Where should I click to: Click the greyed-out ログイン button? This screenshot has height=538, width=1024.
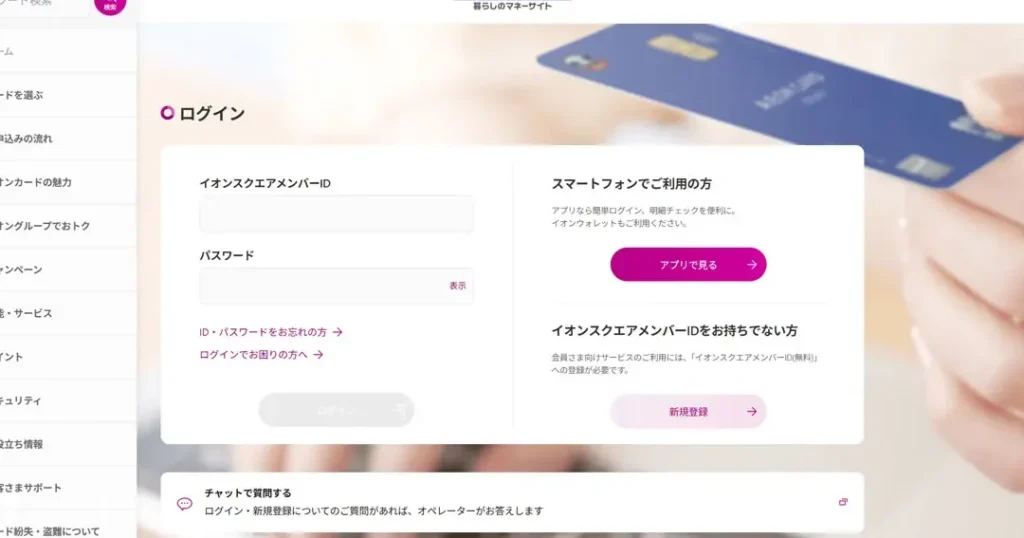(336, 410)
